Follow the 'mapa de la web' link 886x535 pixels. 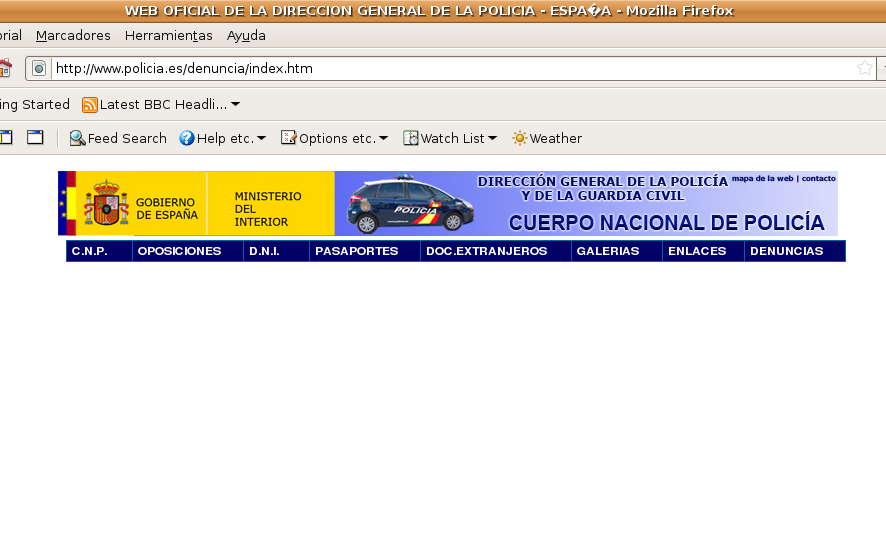(763, 179)
